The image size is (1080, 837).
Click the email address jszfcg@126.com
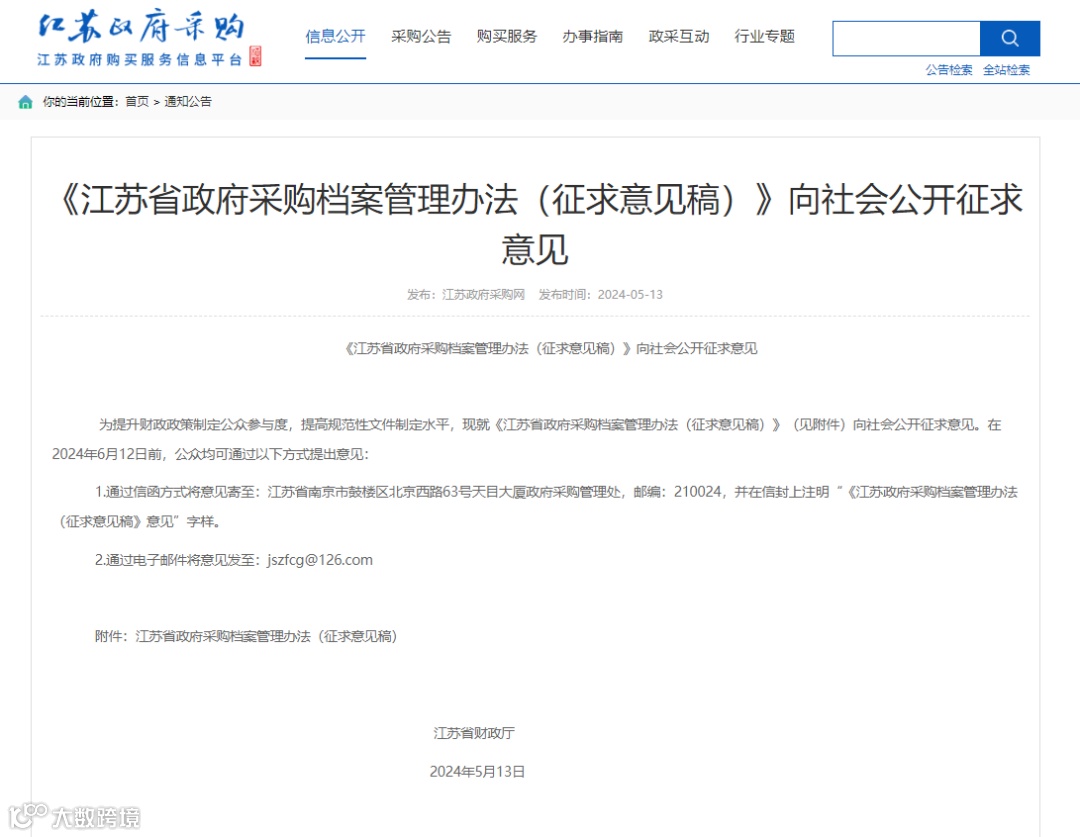click(x=320, y=560)
